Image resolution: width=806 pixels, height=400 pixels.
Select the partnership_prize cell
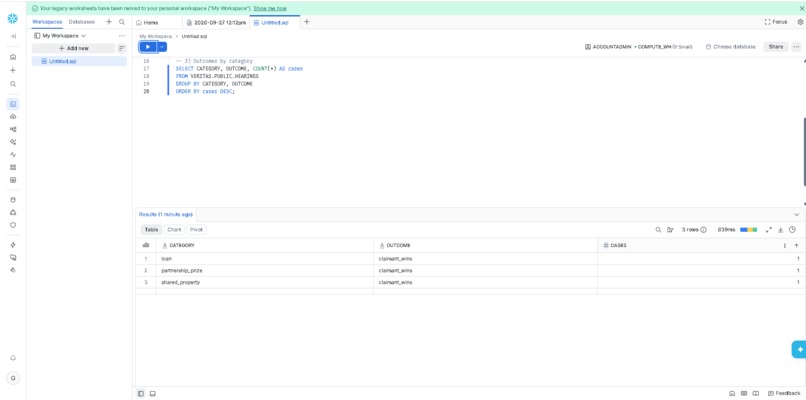265,270
